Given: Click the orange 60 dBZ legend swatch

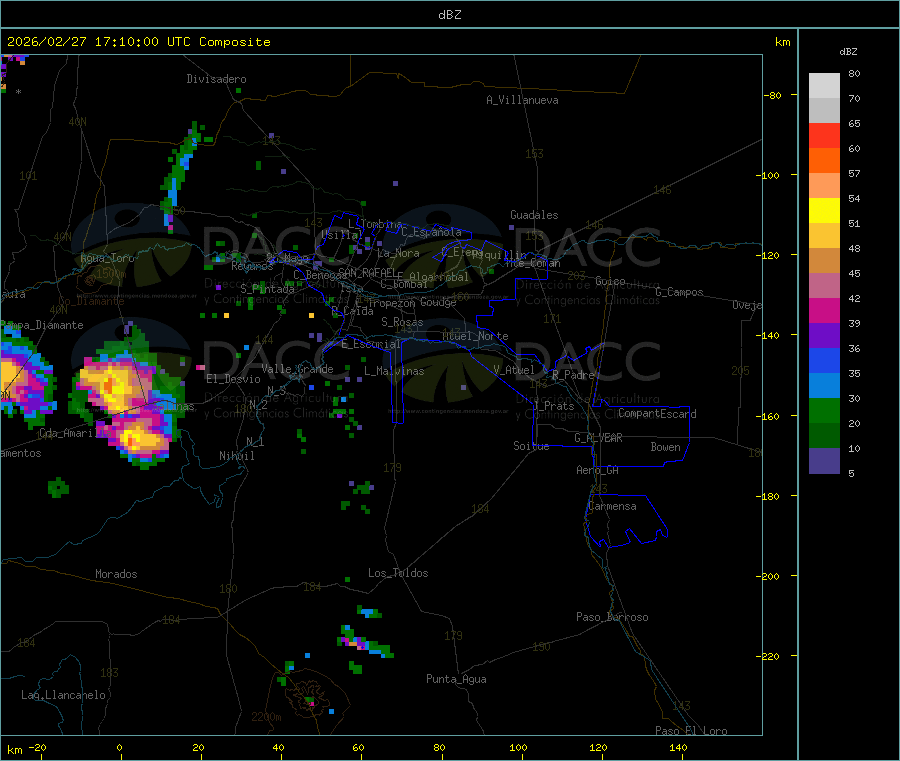Looking at the screenshot, I should tap(824, 161).
